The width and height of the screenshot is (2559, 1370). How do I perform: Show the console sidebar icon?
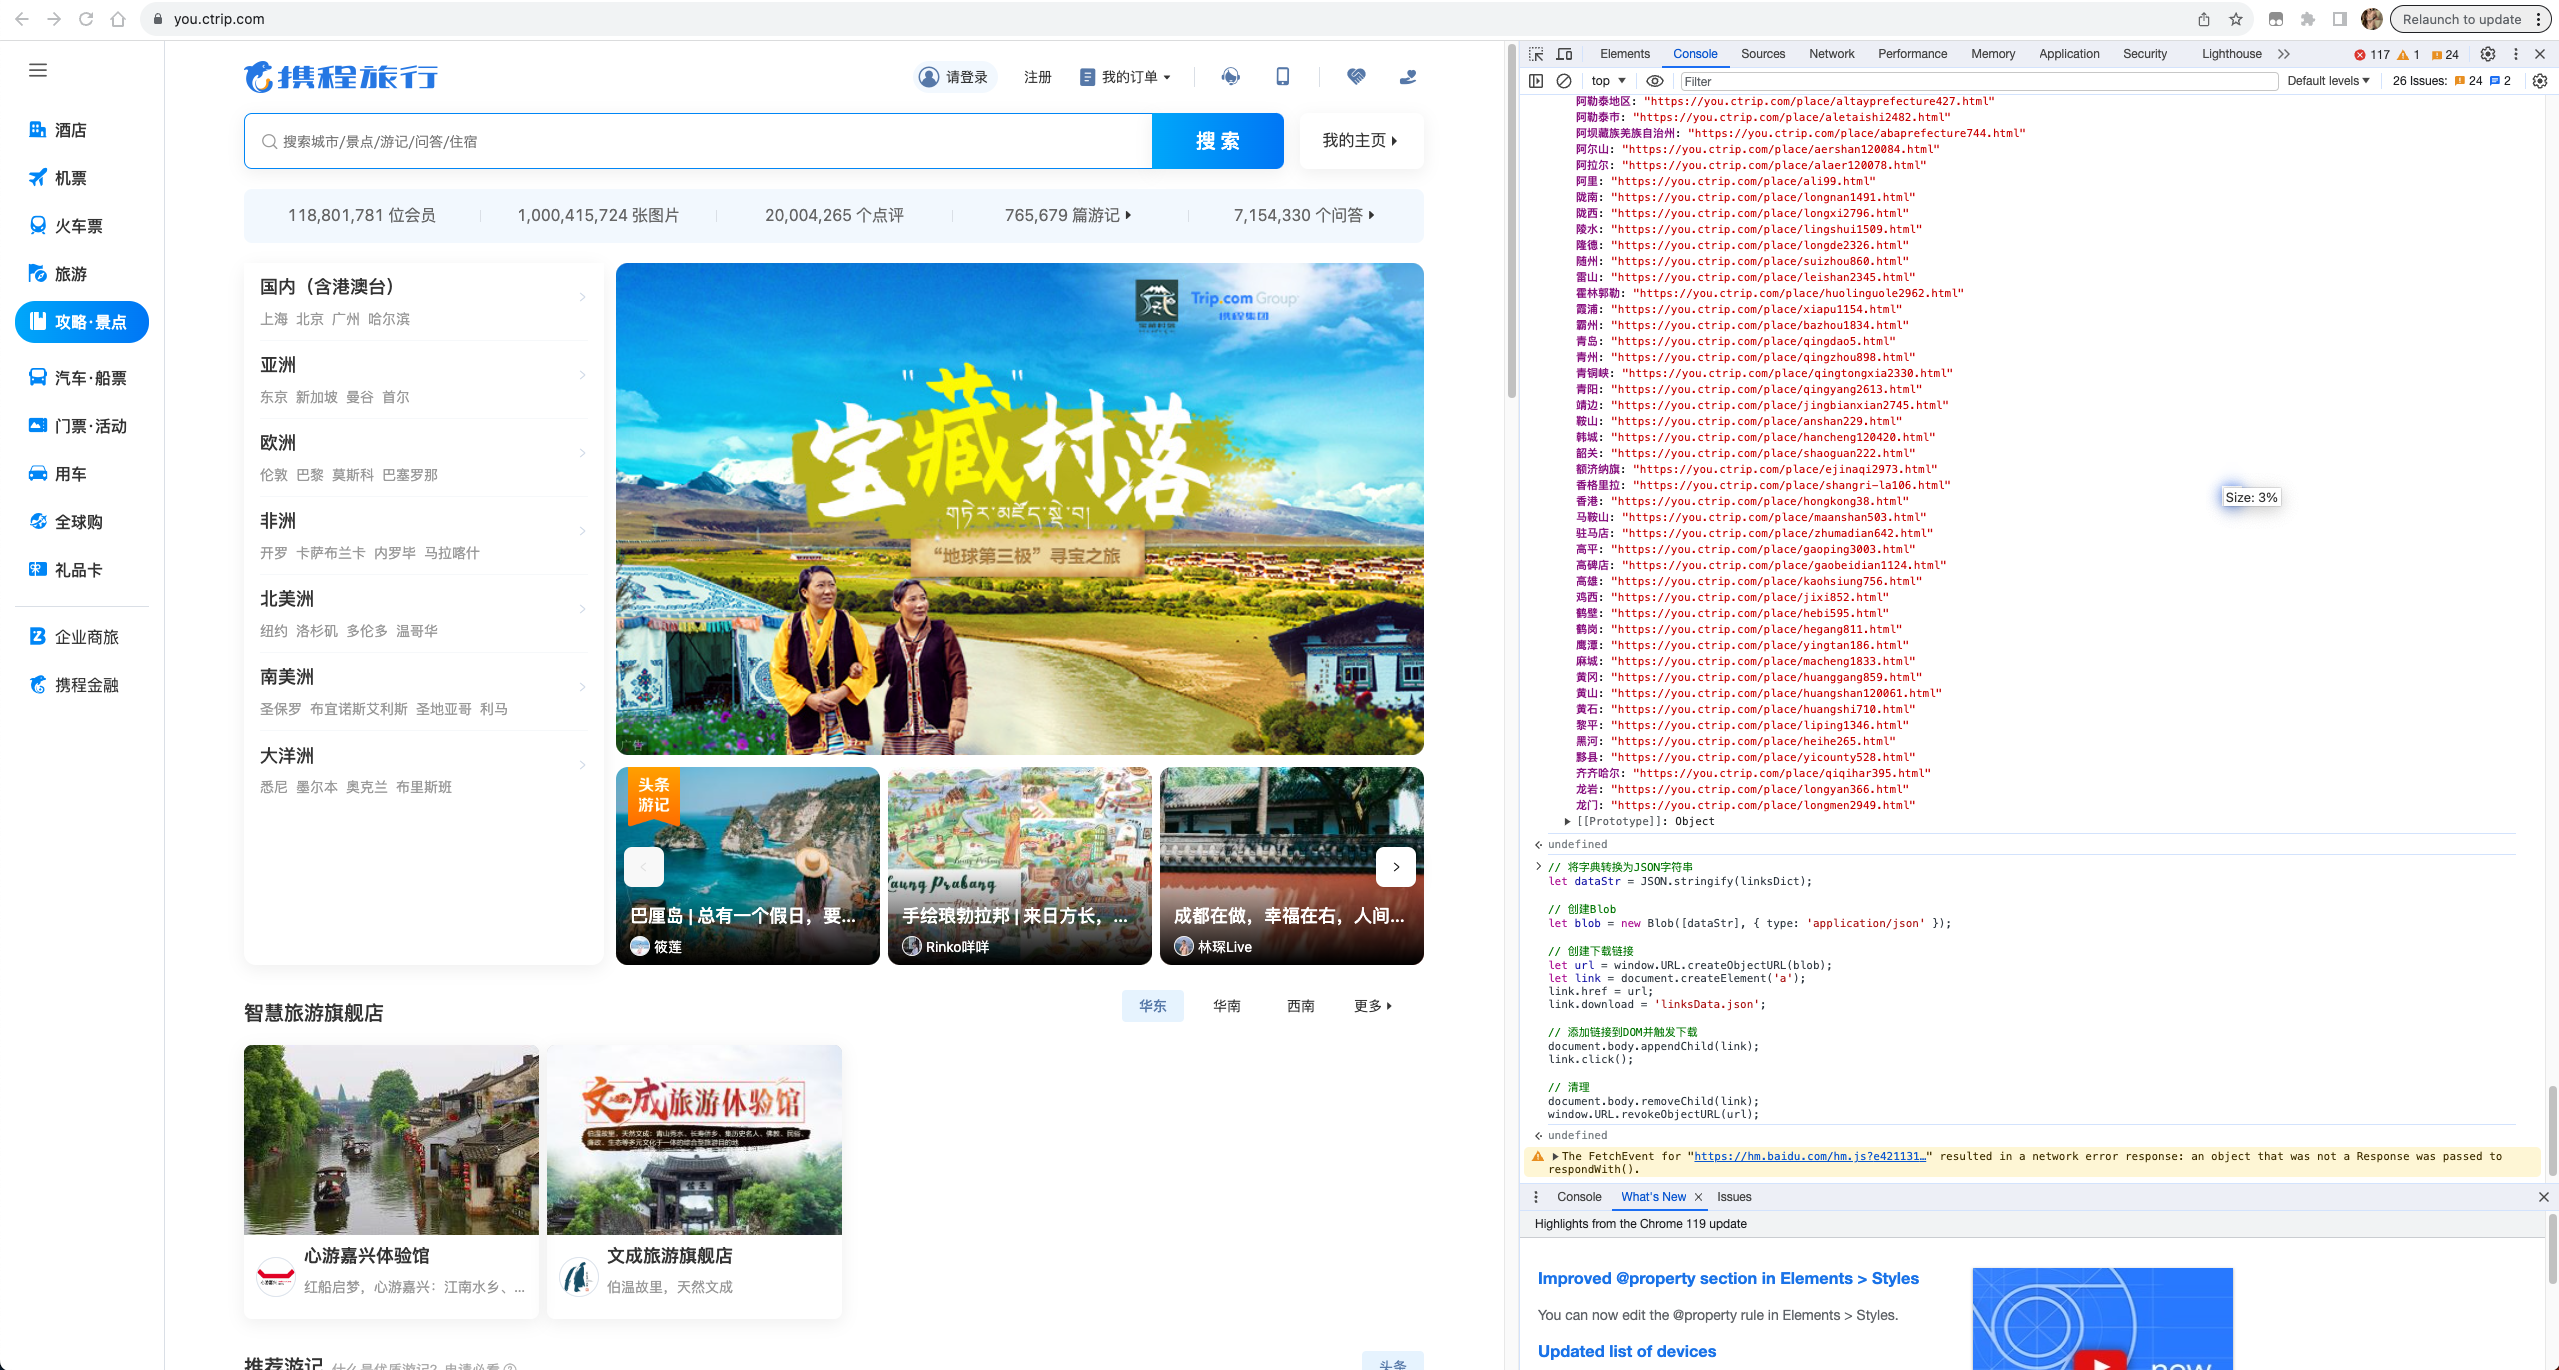coord(1536,81)
